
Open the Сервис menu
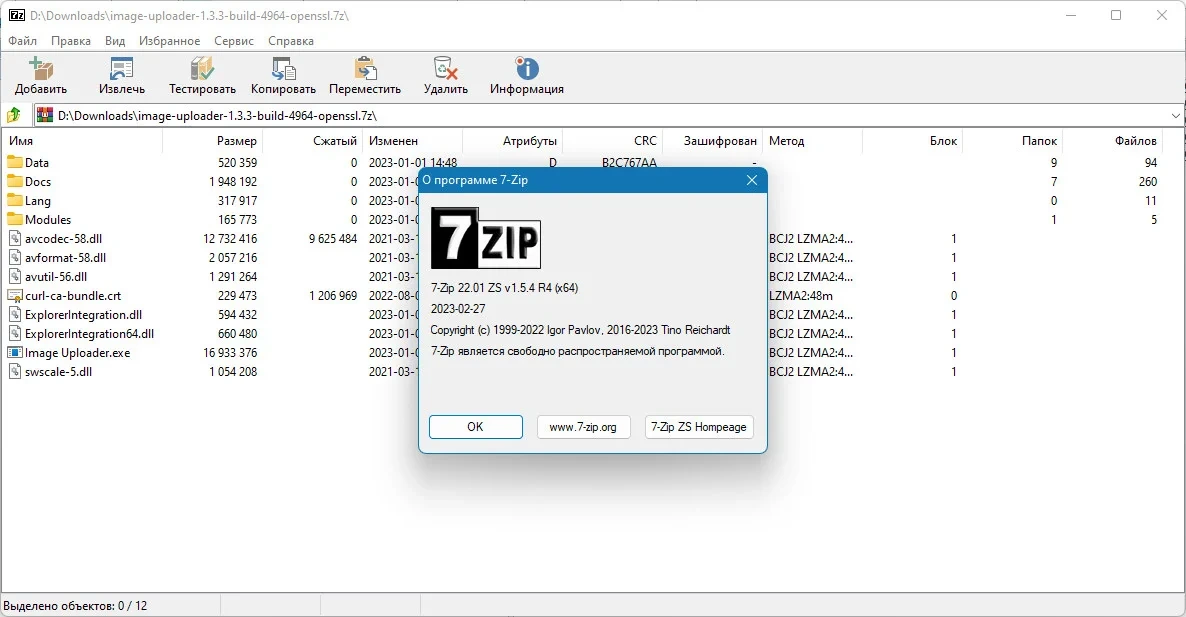234,41
